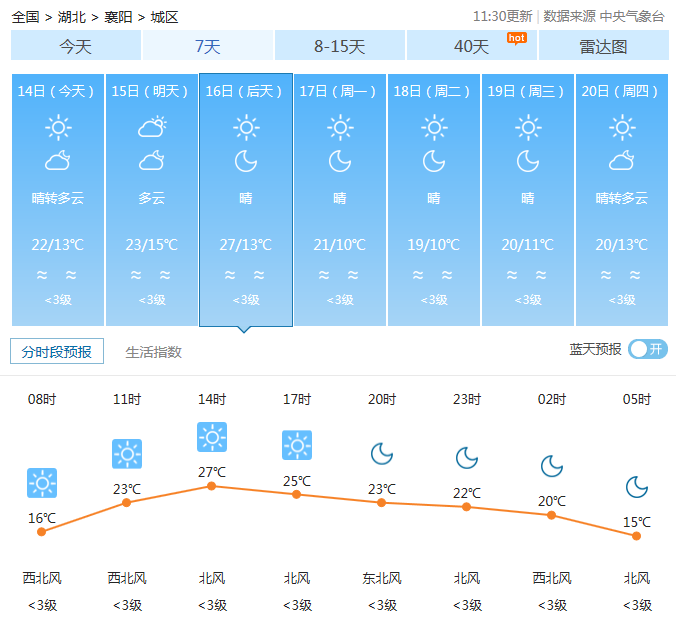The image size is (676, 639).
Task: Open the 40天 forecast tab
Action: point(472,46)
